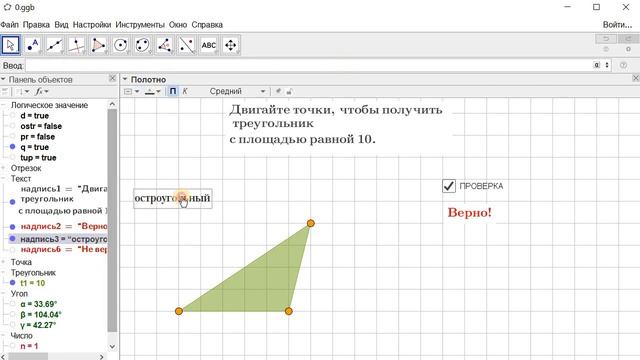Click the Redo arrow button
640x360 pixels.
click(x=629, y=39)
